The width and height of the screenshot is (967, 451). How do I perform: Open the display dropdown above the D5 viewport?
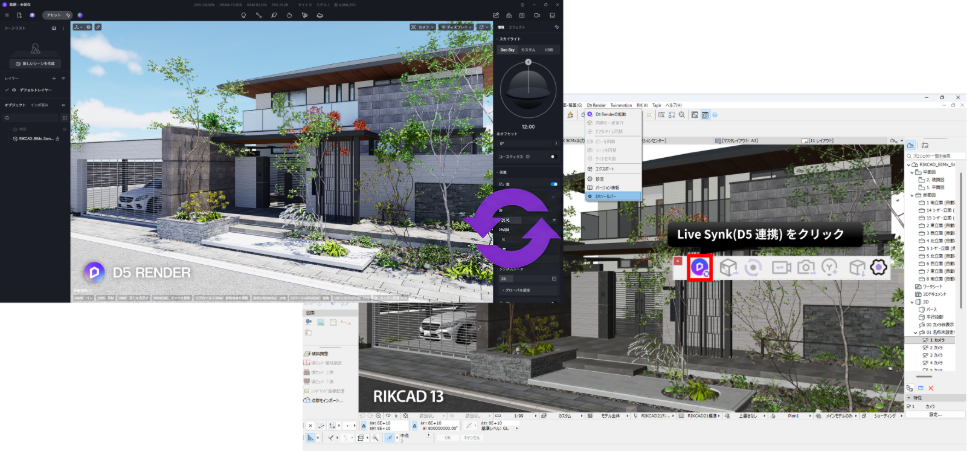(x=456, y=27)
